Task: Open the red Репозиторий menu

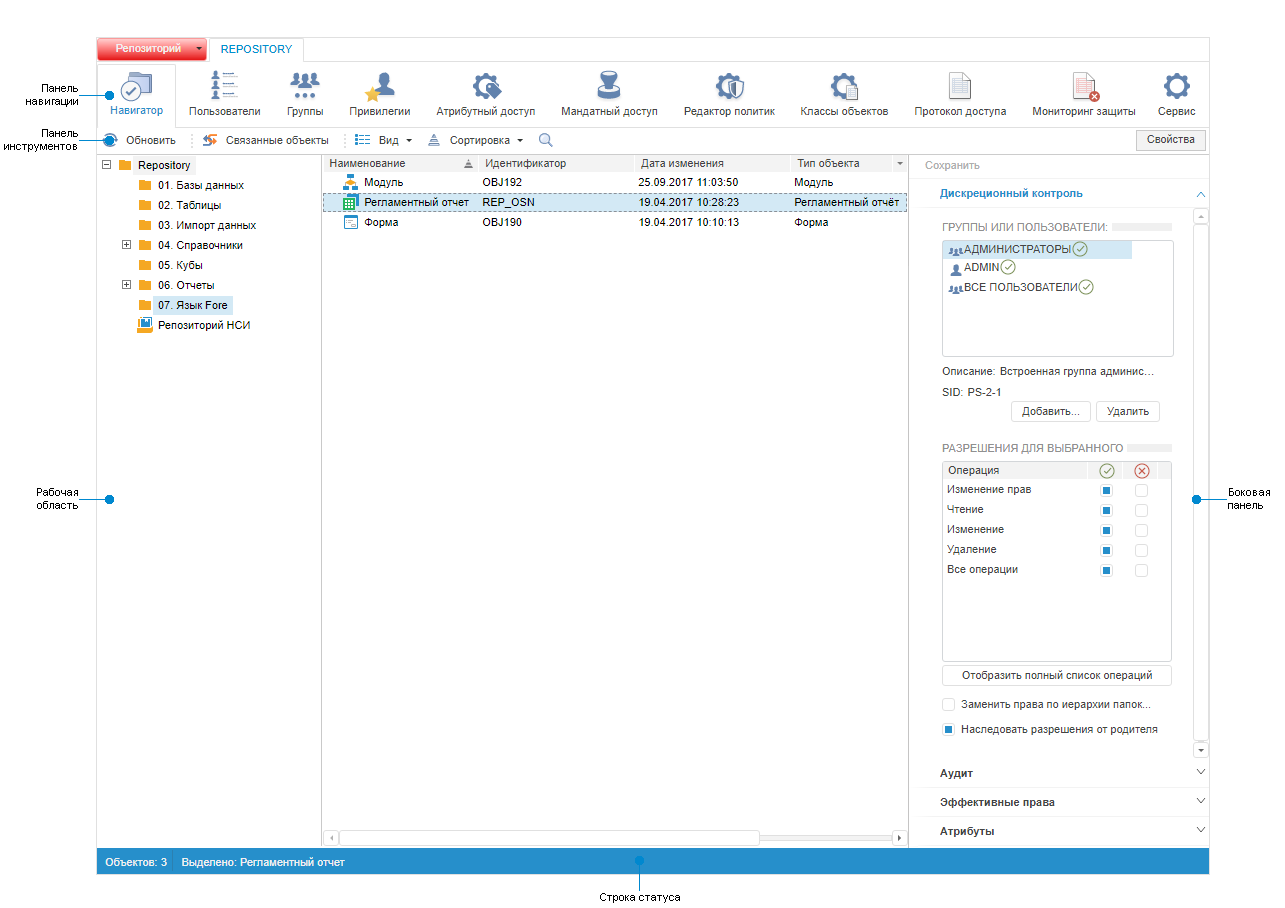Action: coord(151,49)
